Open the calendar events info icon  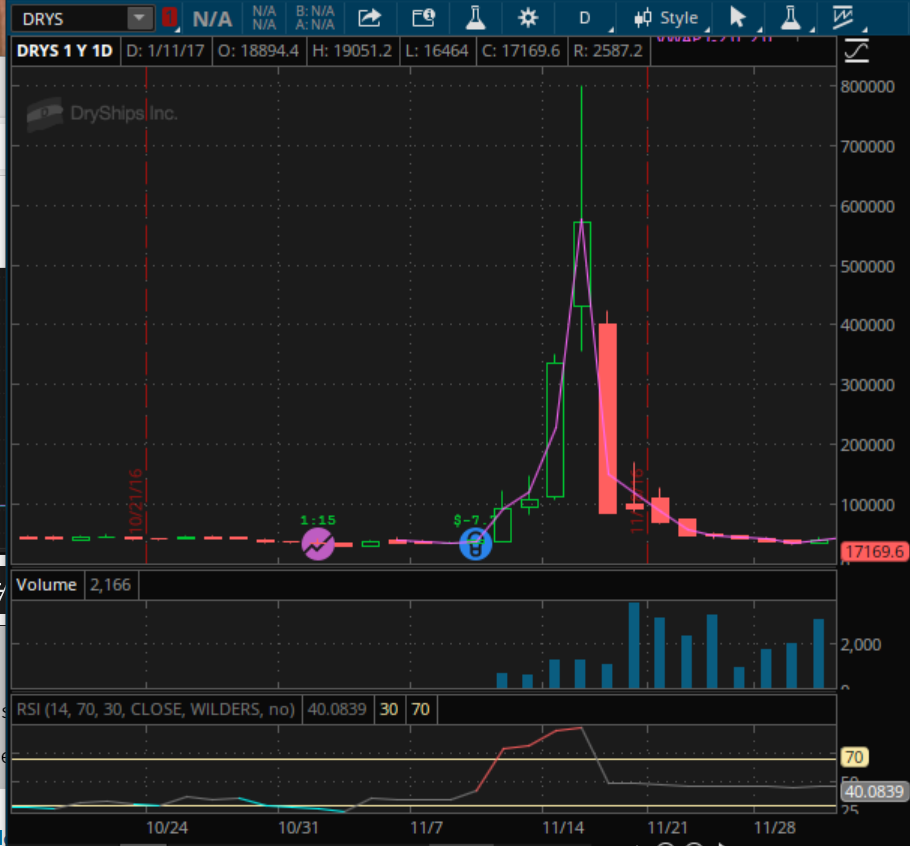click(424, 18)
